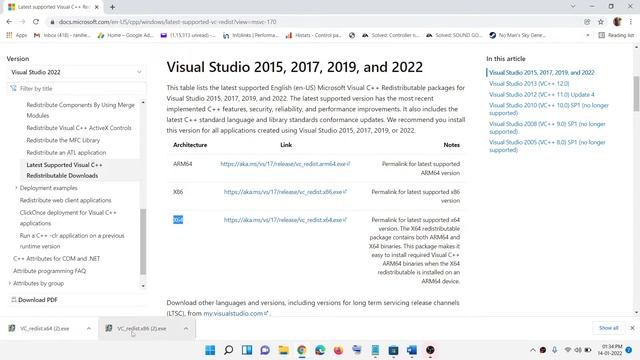
Task: Jump to Visual Studio 2010 SP1 section
Action: 549,109
